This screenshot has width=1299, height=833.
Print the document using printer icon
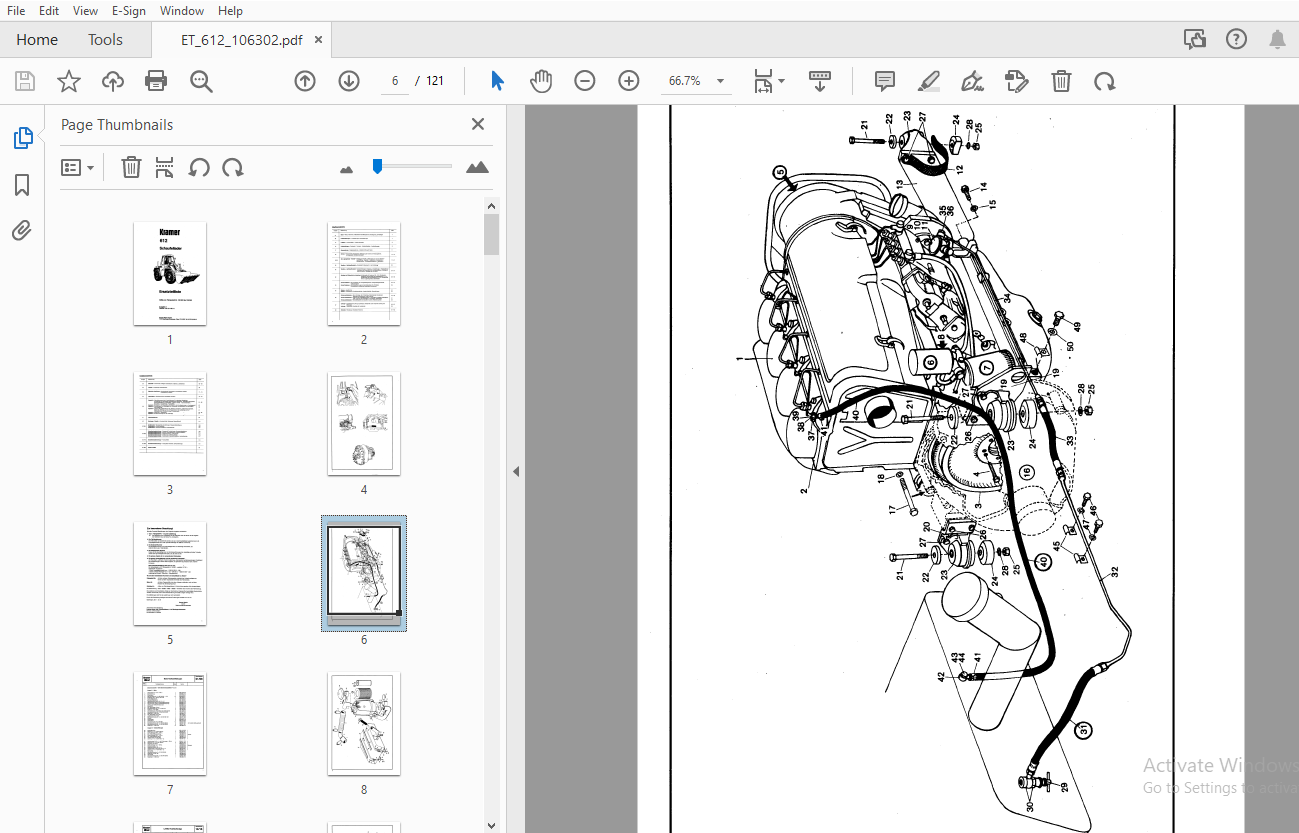156,81
